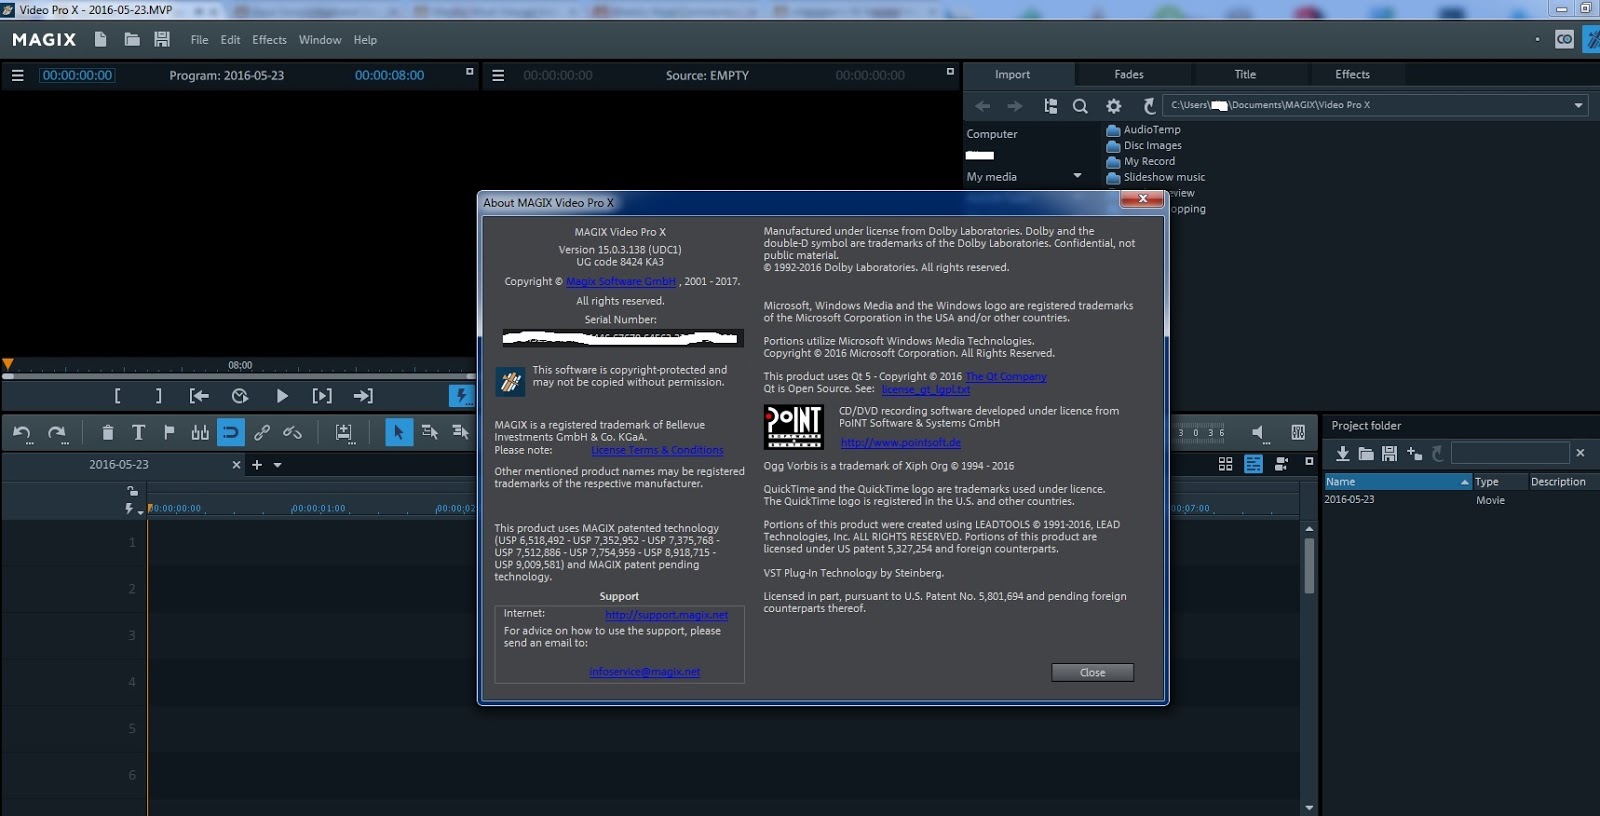Open the speaker volume control
The height and width of the screenshot is (816, 1600).
[x=1258, y=432]
